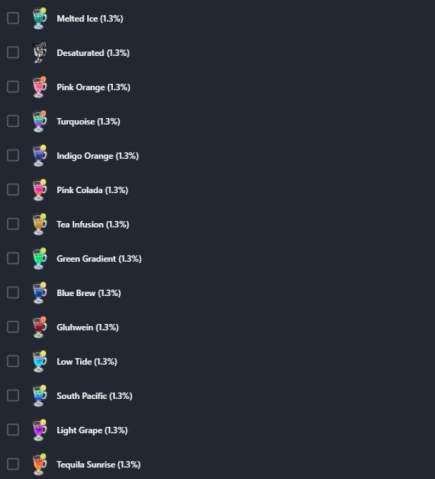Click the Low Tide cocktail icon
435x479 pixels.
39,362
